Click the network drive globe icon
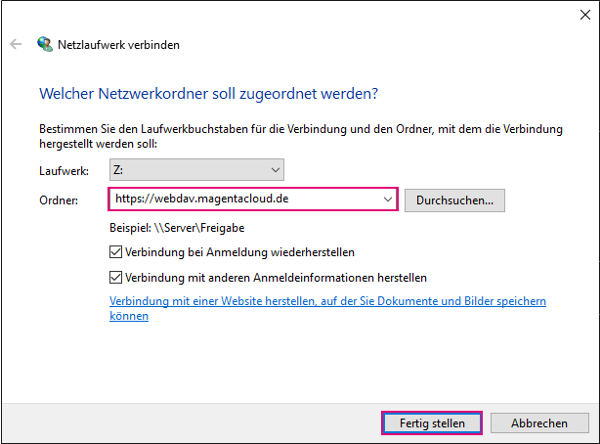 45,44
